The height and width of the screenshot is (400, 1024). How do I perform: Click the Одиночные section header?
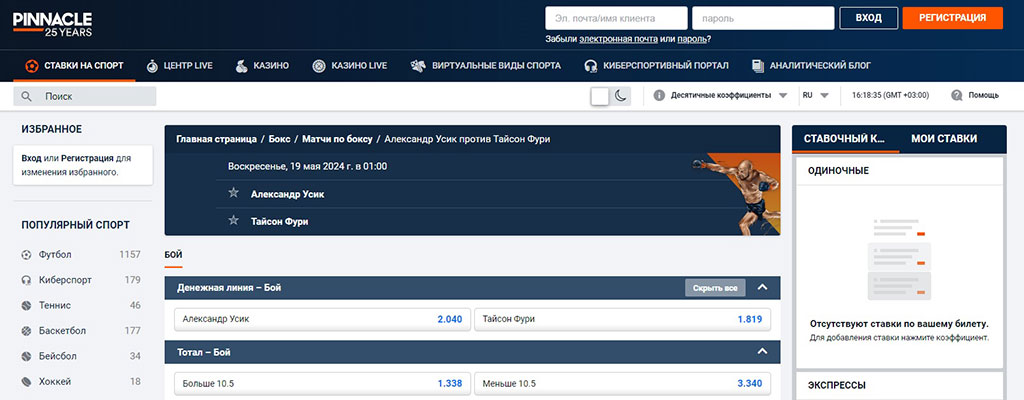click(899, 171)
